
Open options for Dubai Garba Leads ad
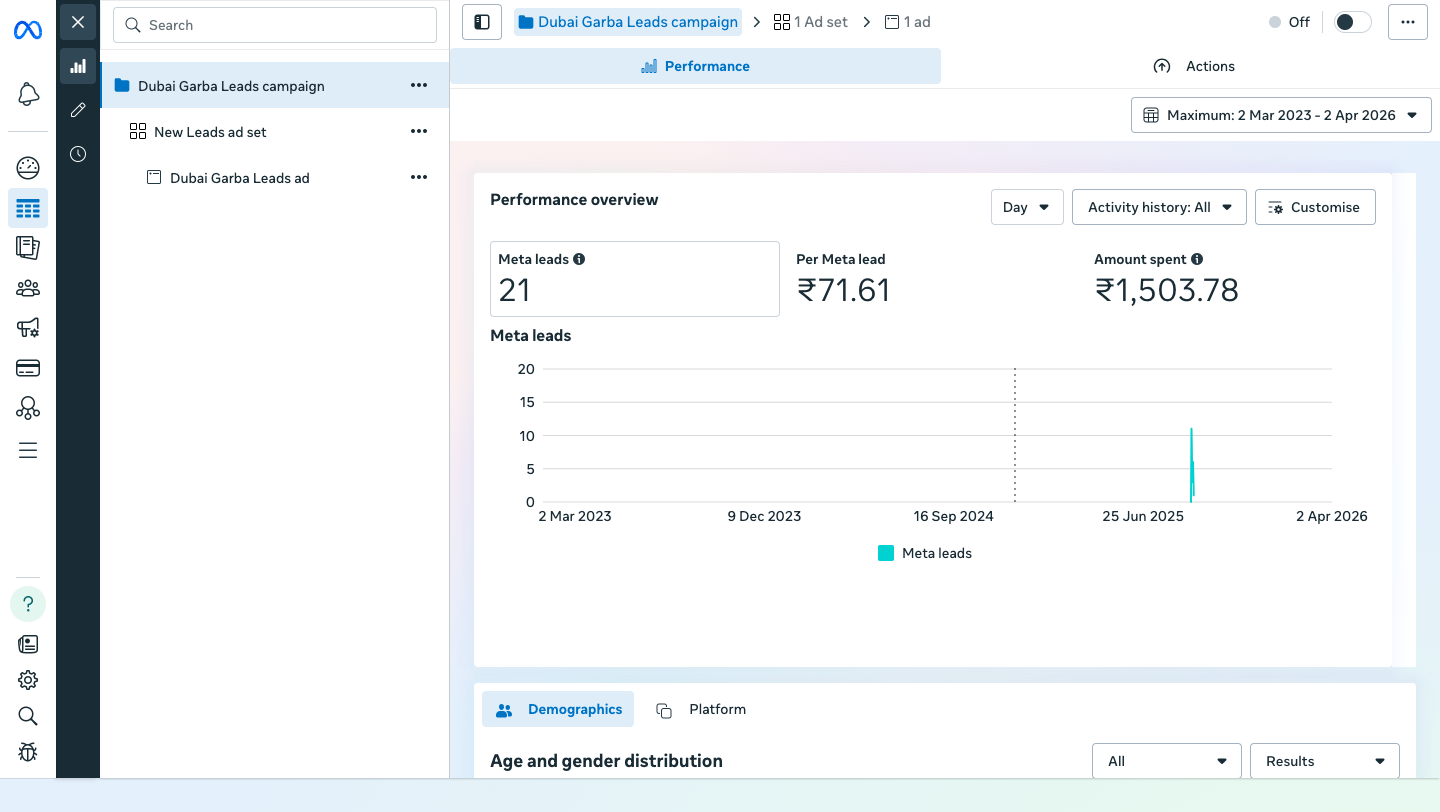(419, 177)
